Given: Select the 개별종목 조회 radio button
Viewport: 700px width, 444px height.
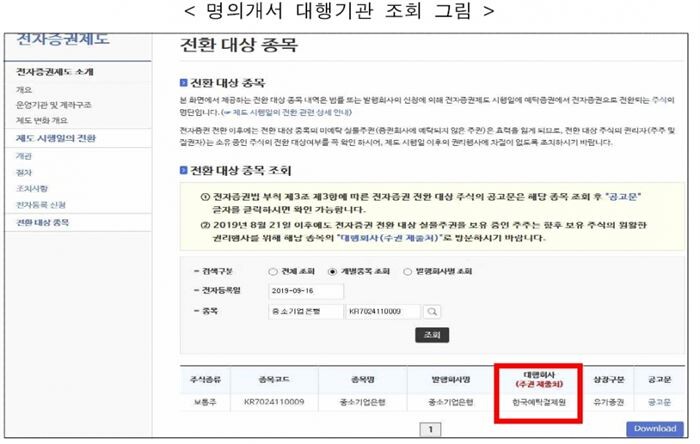Looking at the screenshot, I should 333,271.
